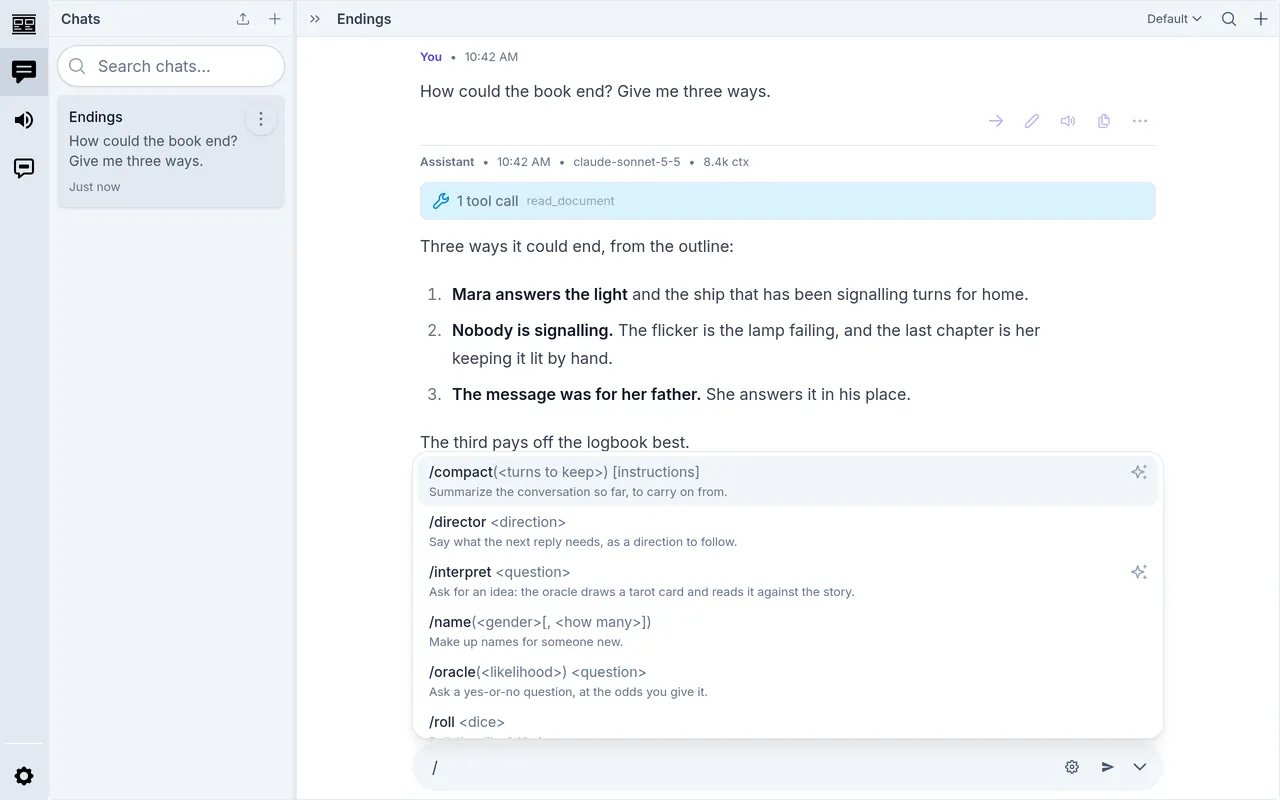This screenshot has width=1280, height=800.
Task: Pick the /roll dice command
Action: click(x=788, y=724)
